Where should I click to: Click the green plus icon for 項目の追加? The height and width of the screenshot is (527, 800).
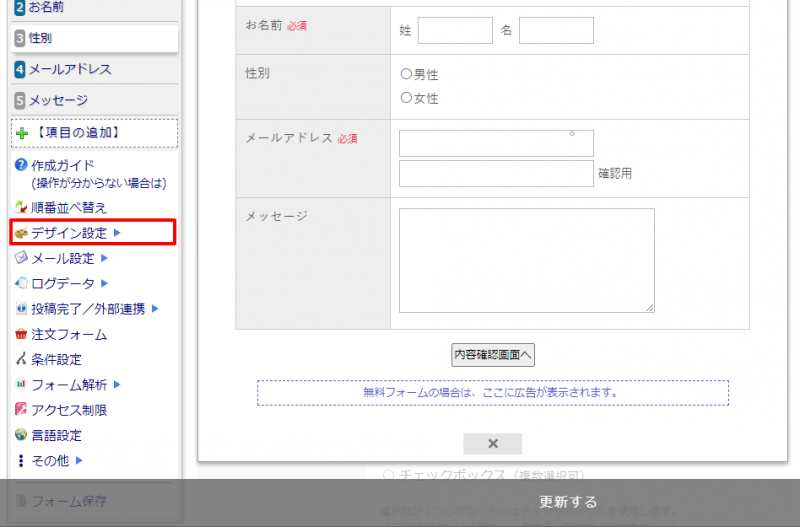22,133
